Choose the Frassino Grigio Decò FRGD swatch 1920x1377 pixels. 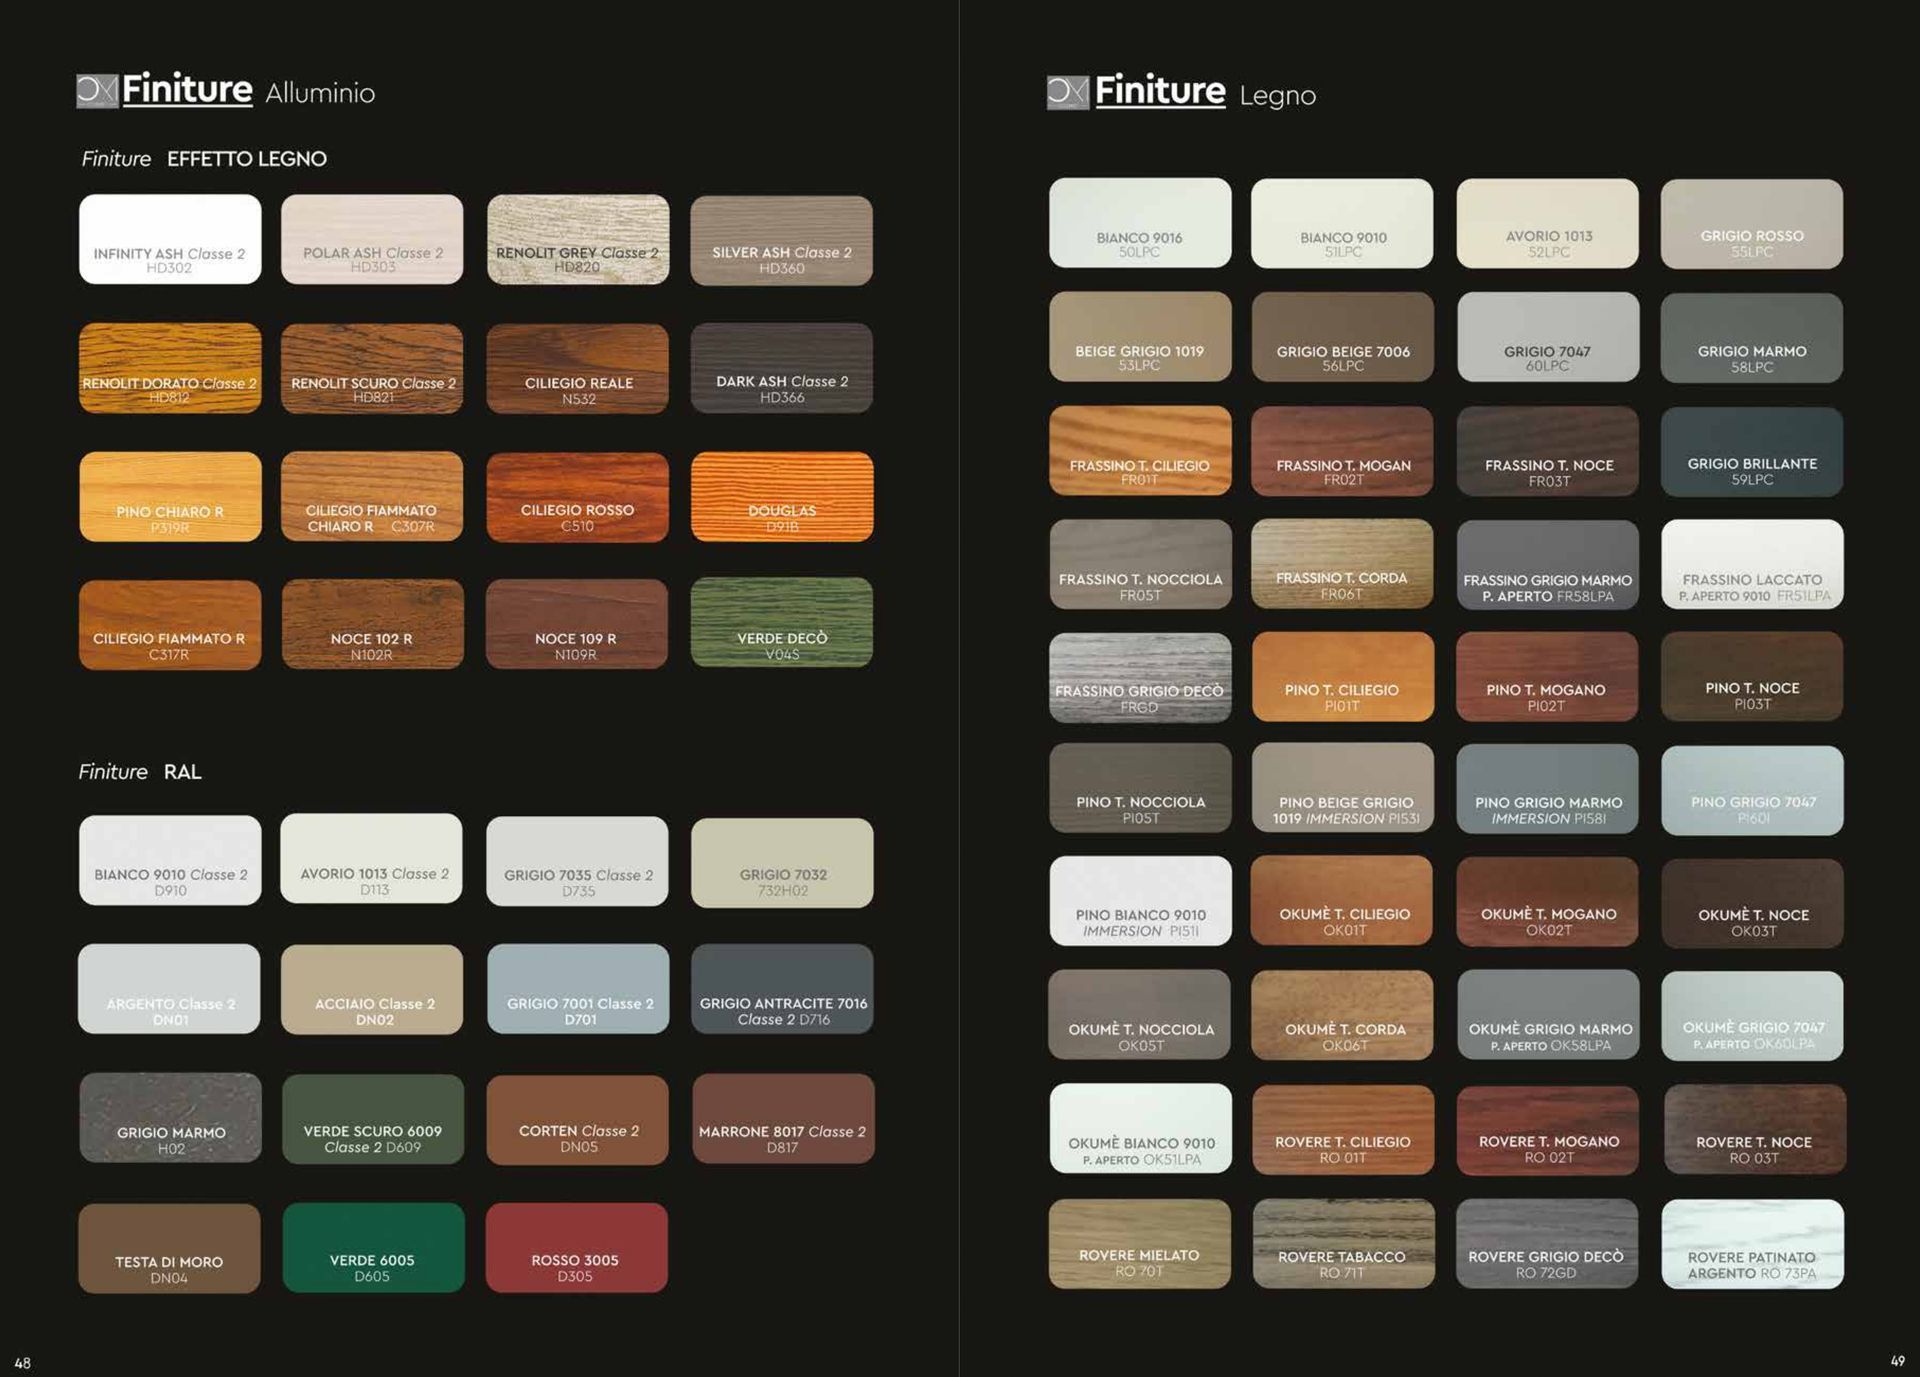(1140, 678)
